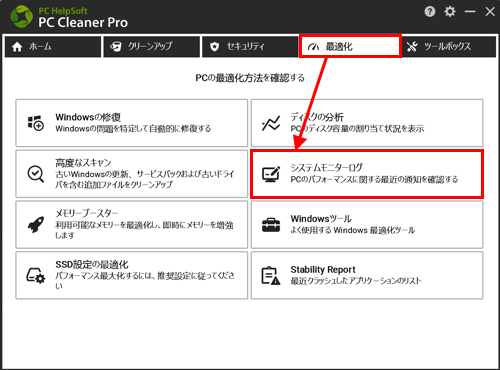Image resolution: width=500 pixels, height=370 pixels.
Task: Open the Windowsの修復 card
Action: coord(132,123)
